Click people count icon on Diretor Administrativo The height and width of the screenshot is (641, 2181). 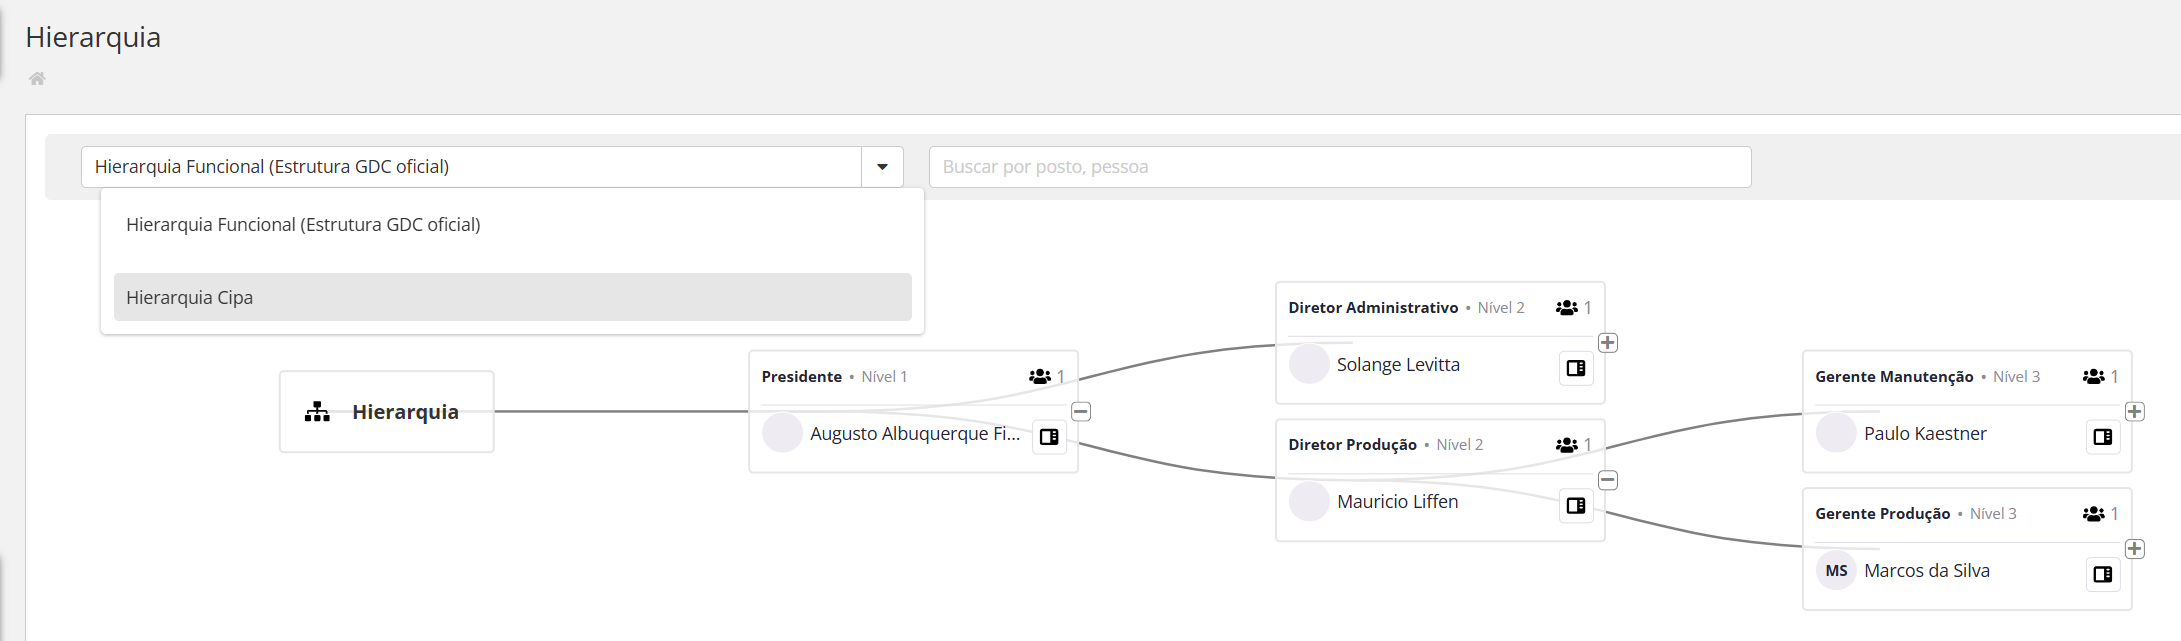[1567, 308]
